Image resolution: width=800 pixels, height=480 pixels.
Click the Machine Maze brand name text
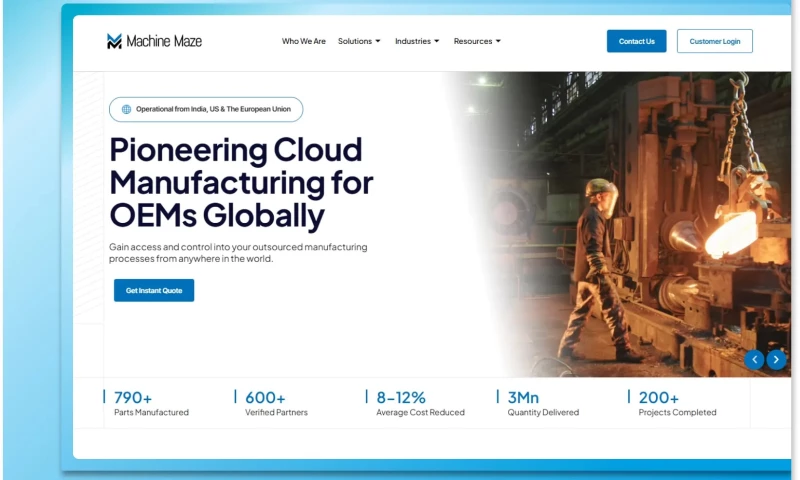[x=164, y=41]
